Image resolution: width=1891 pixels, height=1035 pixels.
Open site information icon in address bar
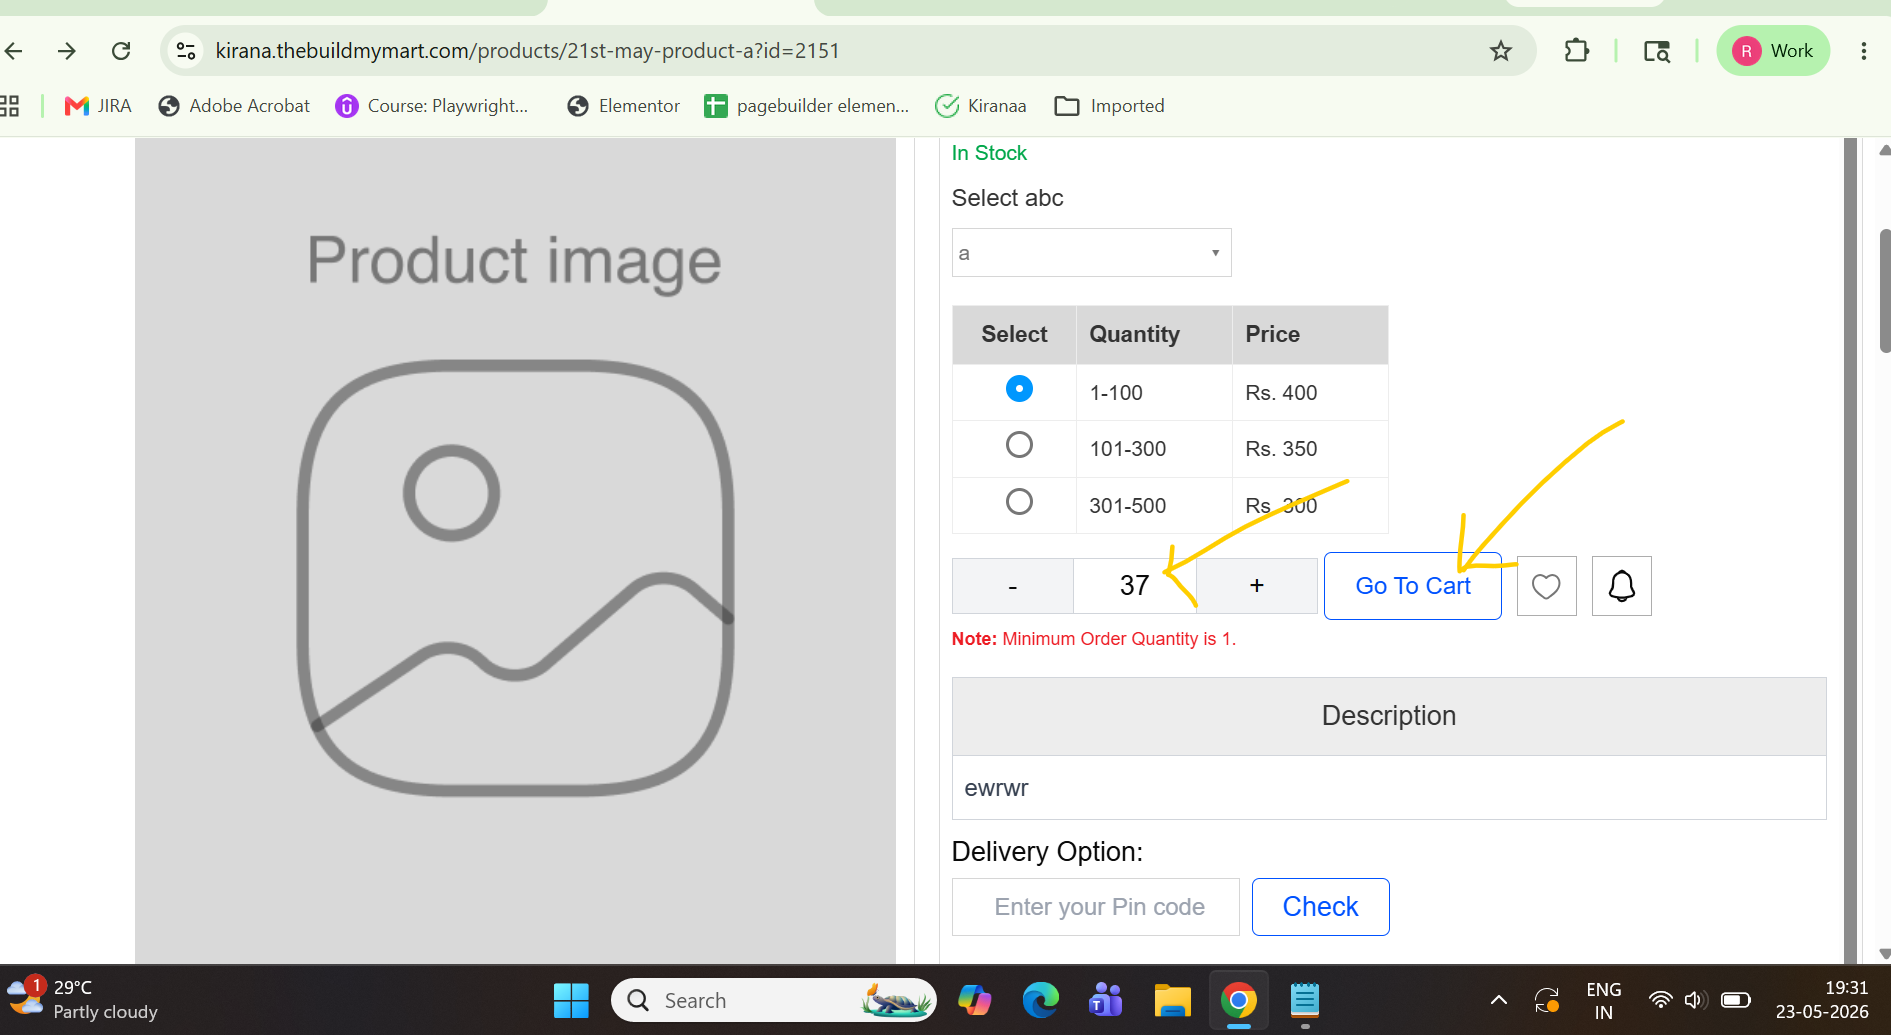(186, 51)
